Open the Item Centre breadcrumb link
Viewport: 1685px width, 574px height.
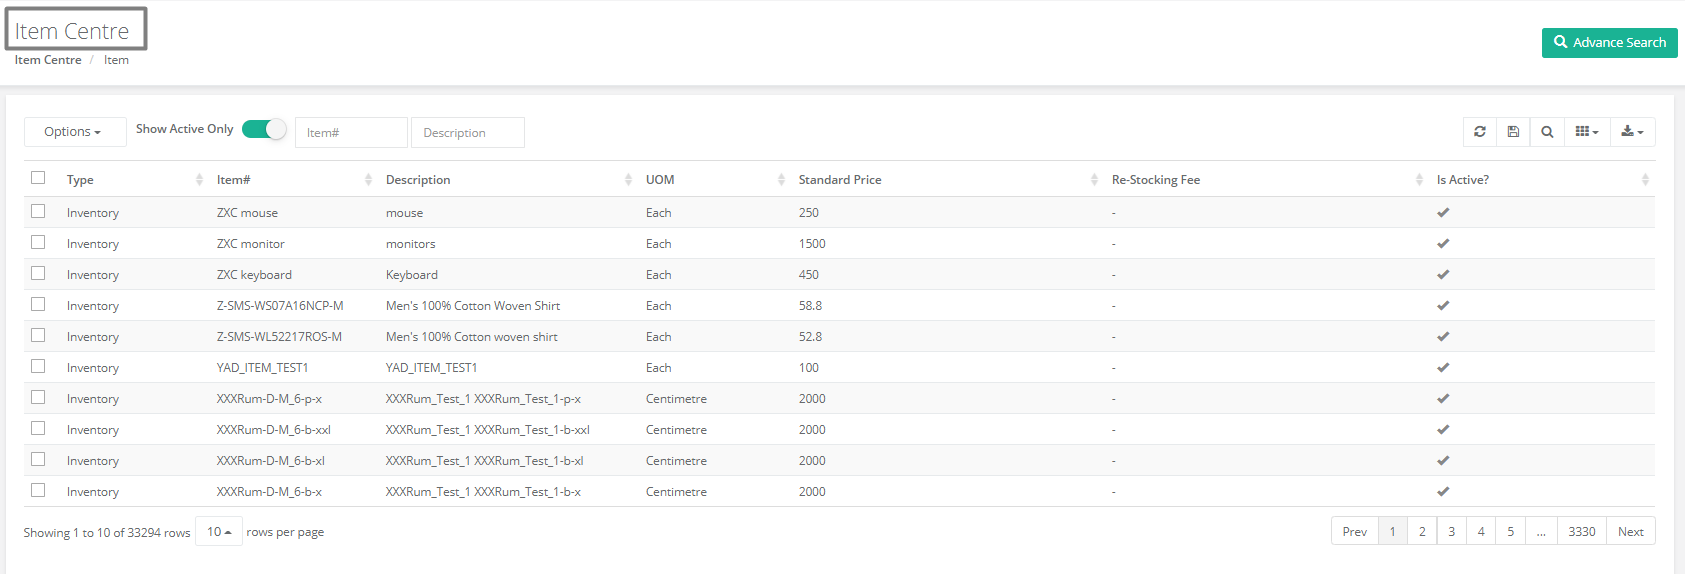48,60
